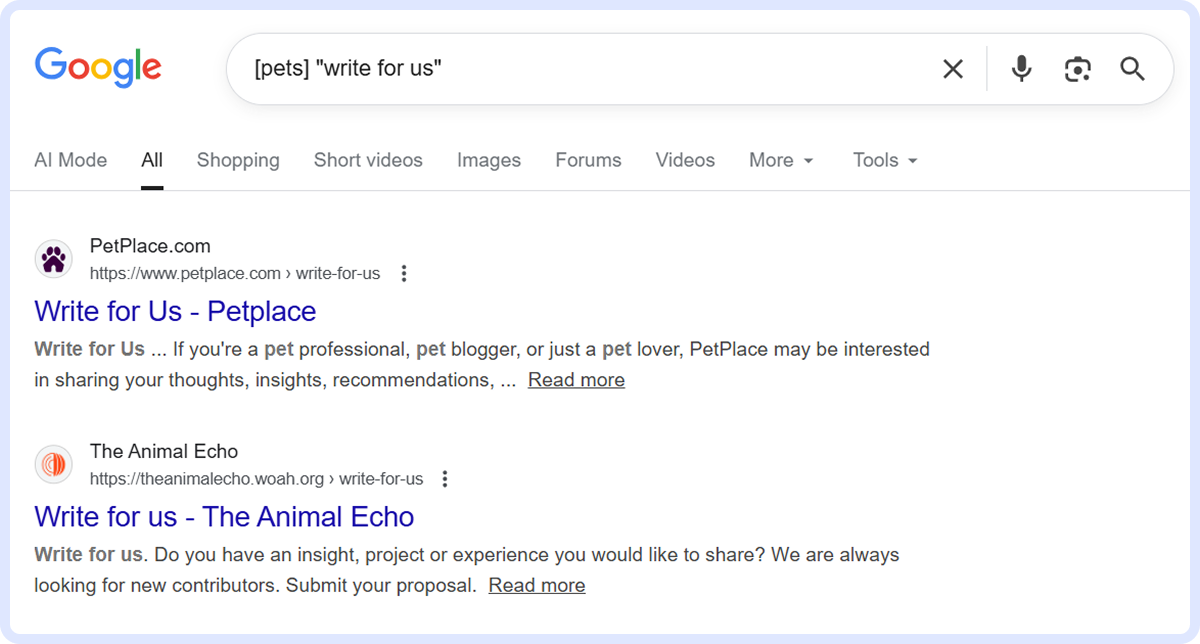This screenshot has width=1200, height=644.
Task: Click the magnifying glass search icon
Action: 1132,69
